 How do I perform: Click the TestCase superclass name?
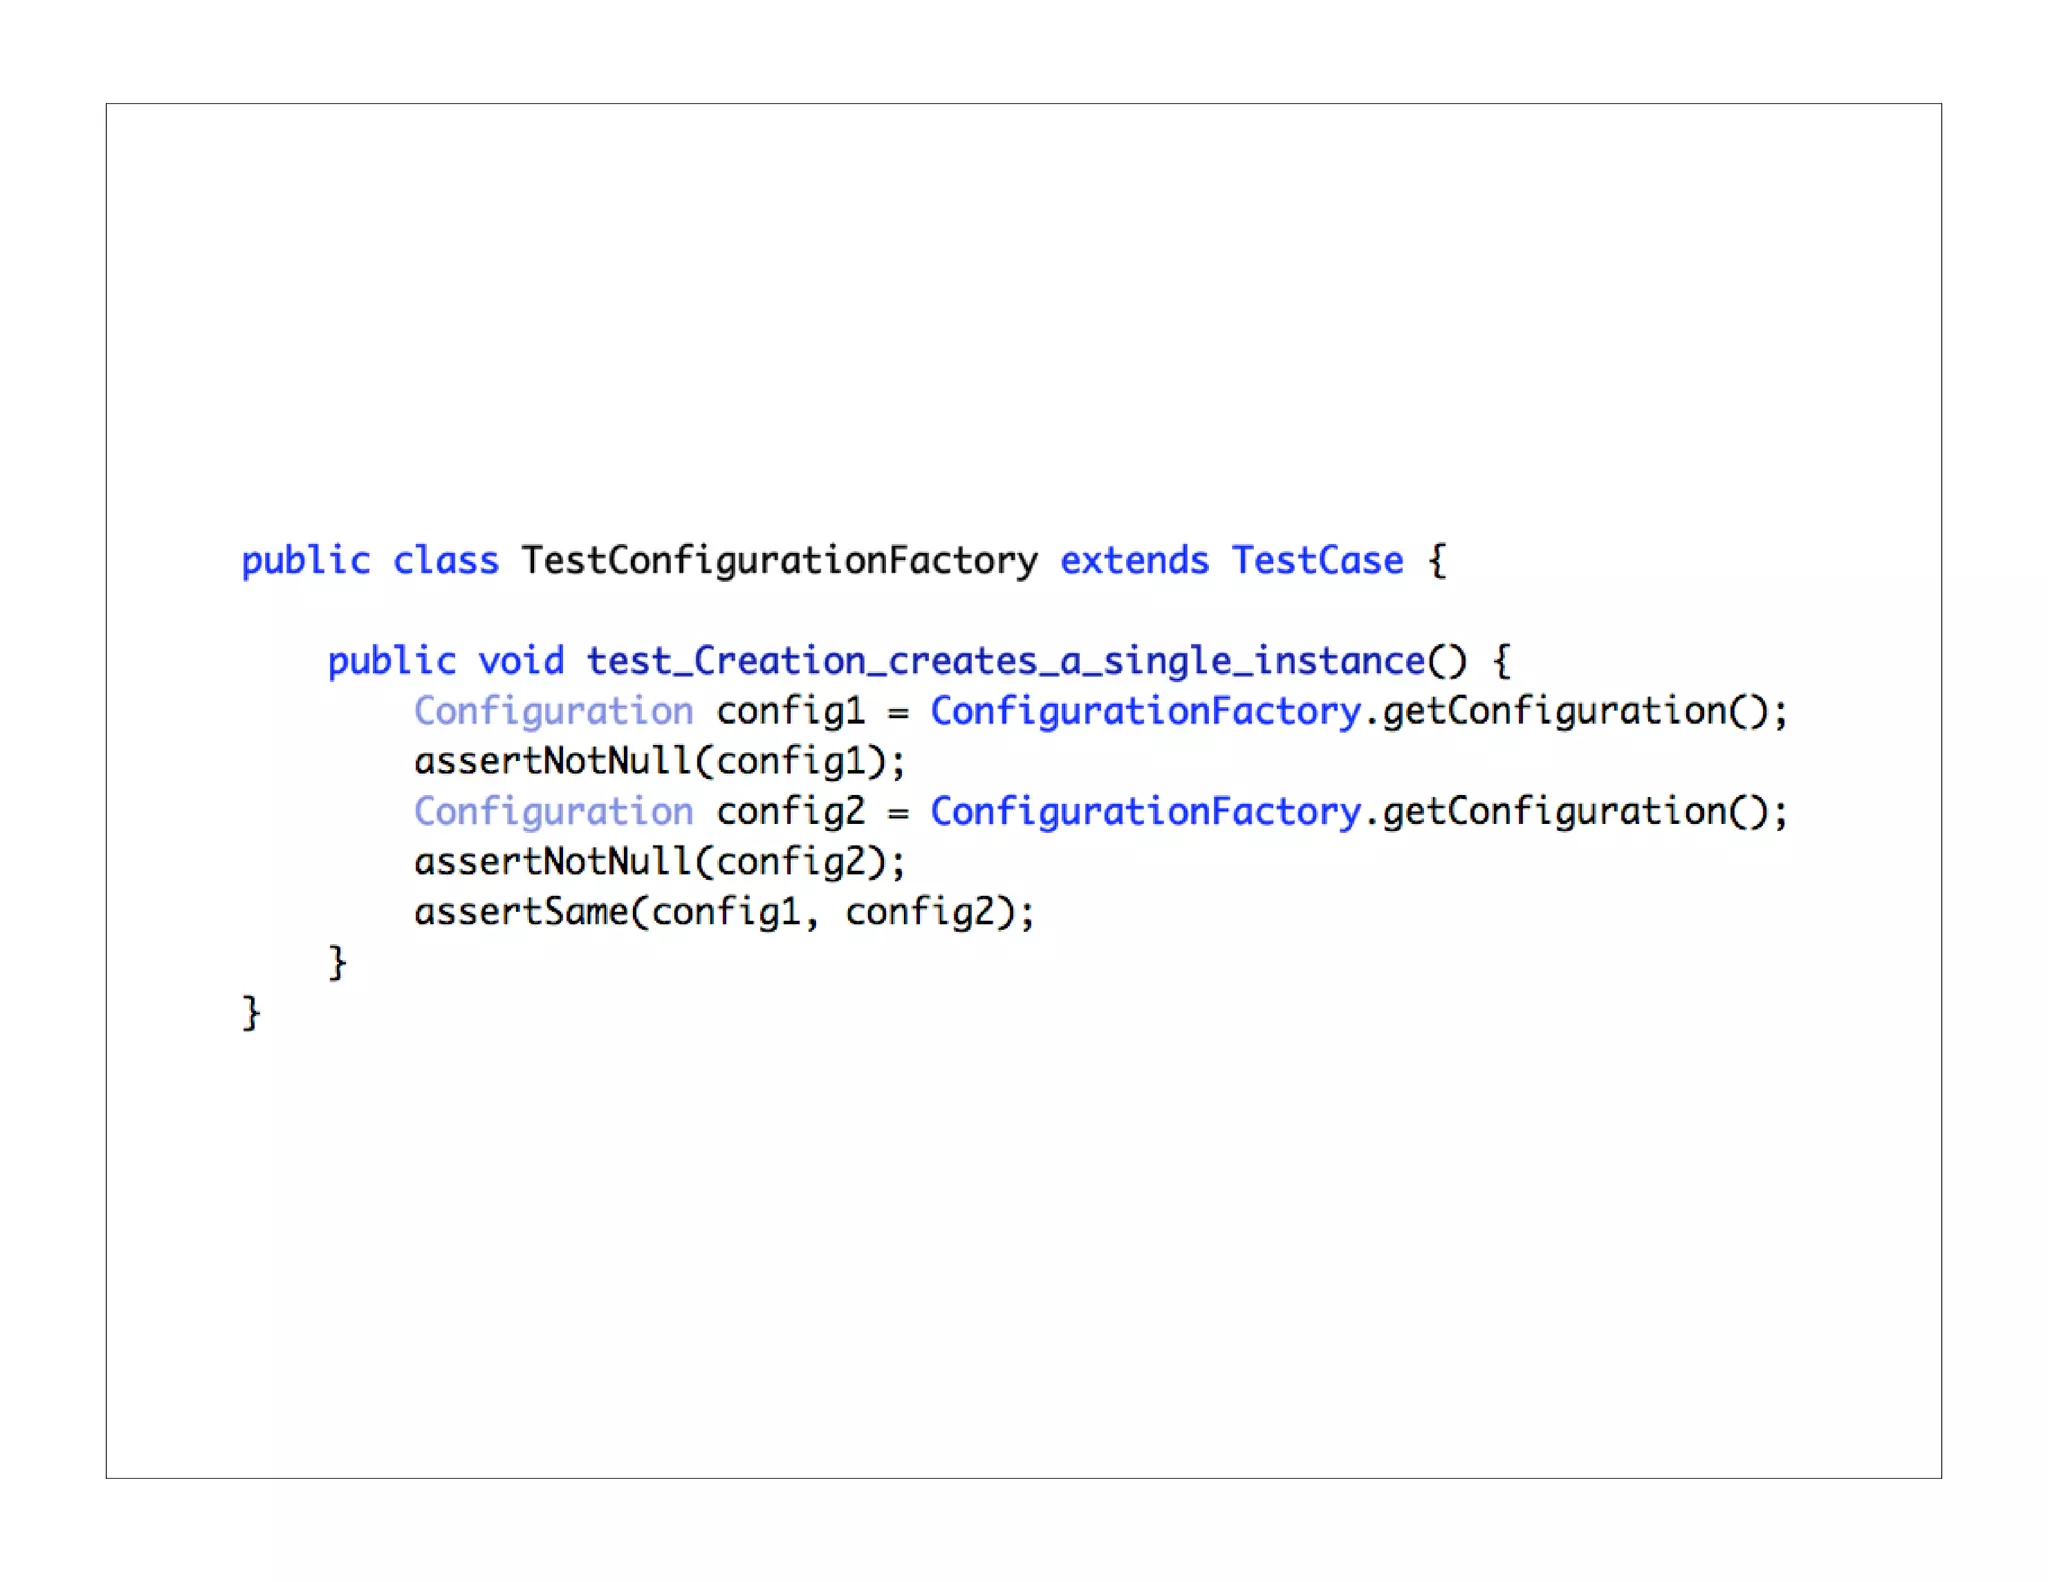pos(1317,560)
